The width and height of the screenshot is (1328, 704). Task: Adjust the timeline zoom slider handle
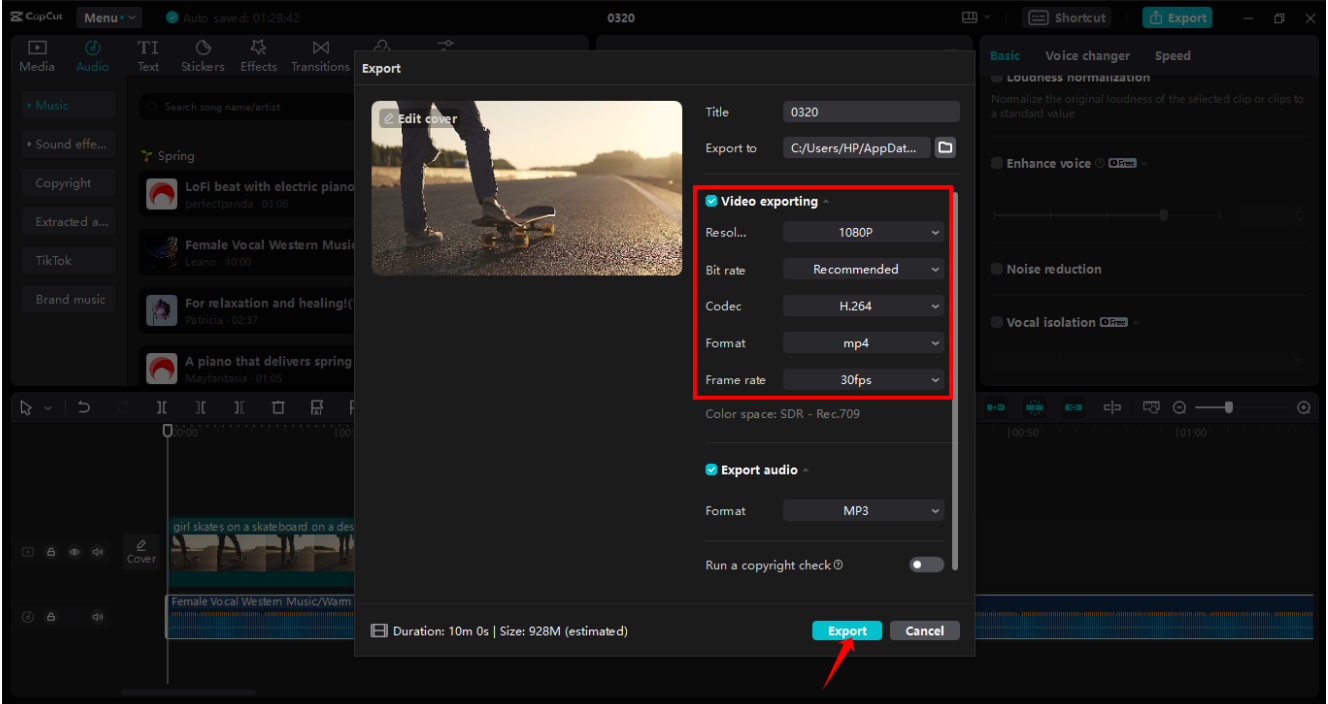coord(1228,407)
